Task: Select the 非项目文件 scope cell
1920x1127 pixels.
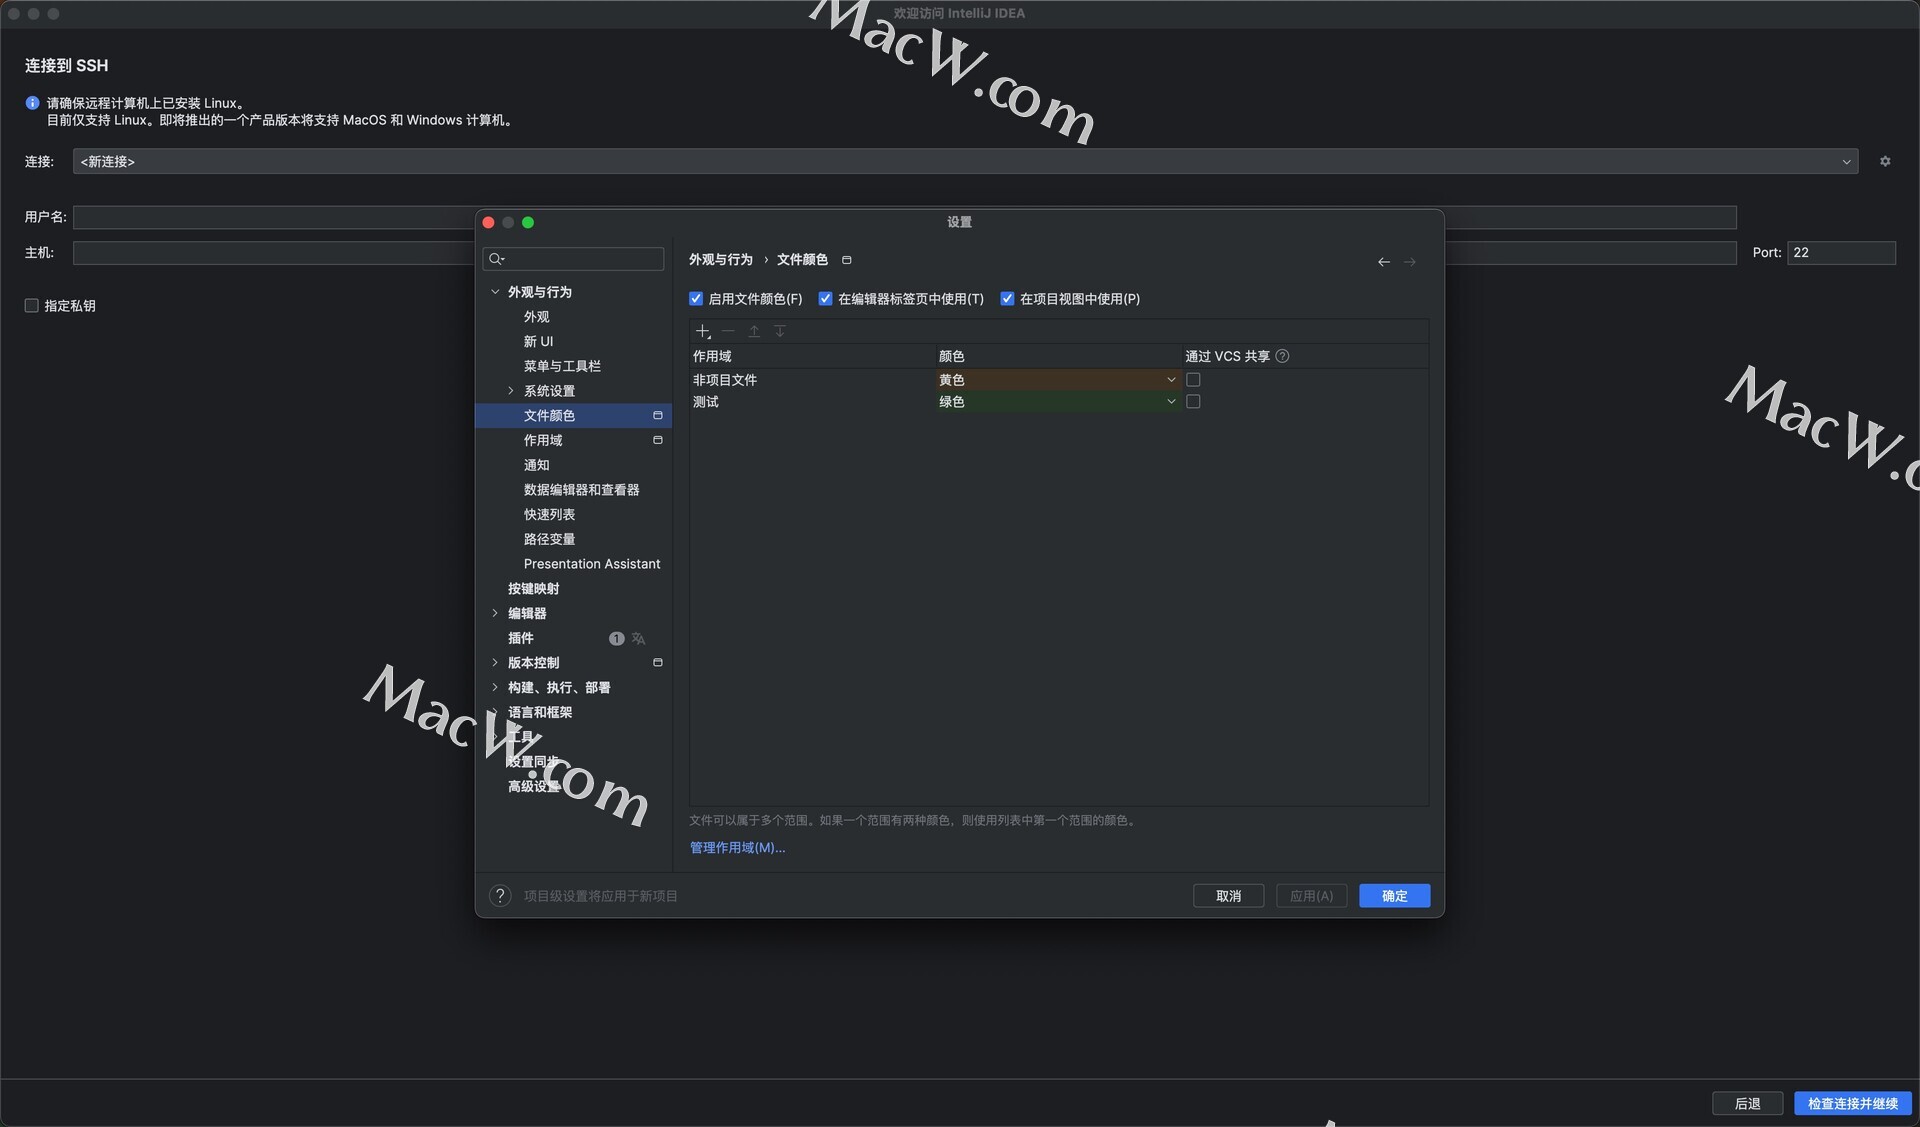Action: [812, 380]
